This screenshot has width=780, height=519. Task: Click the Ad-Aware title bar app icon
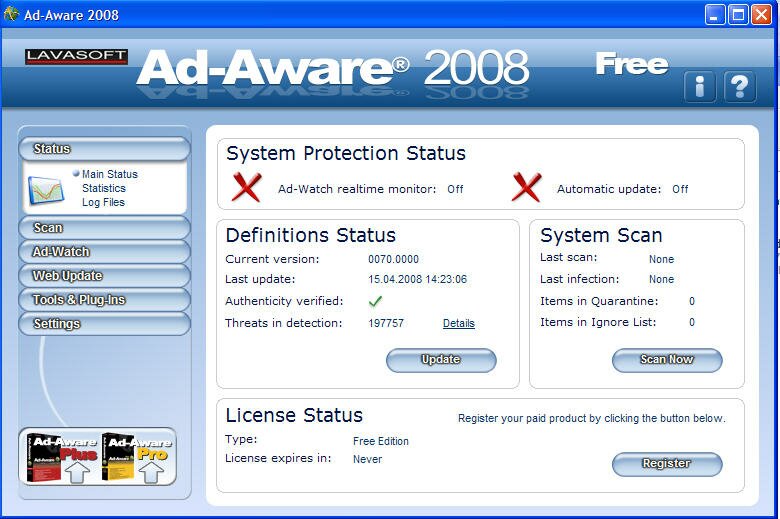coord(11,14)
